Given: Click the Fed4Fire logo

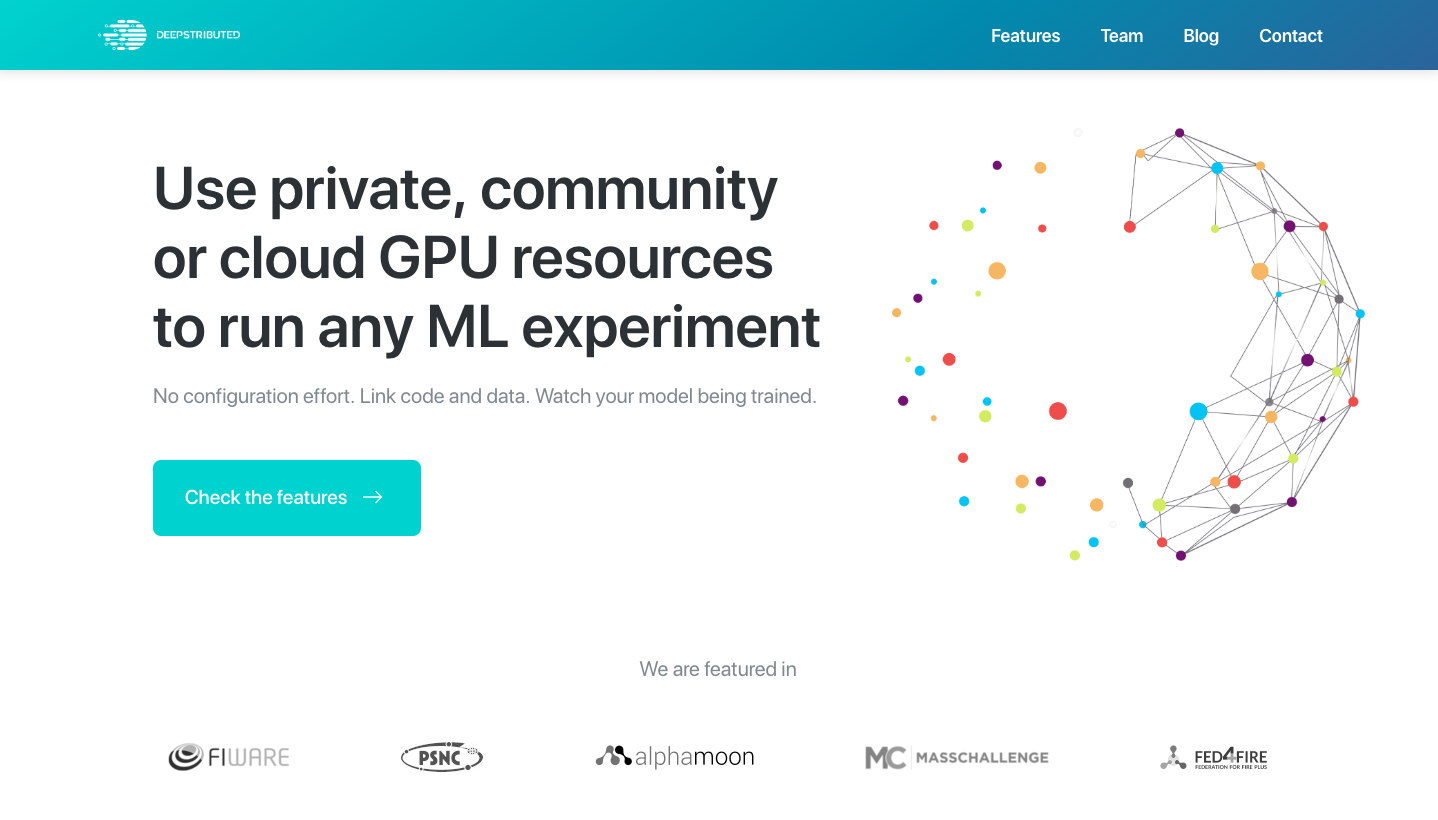Looking at the screenshot, I should [1213, 757].
